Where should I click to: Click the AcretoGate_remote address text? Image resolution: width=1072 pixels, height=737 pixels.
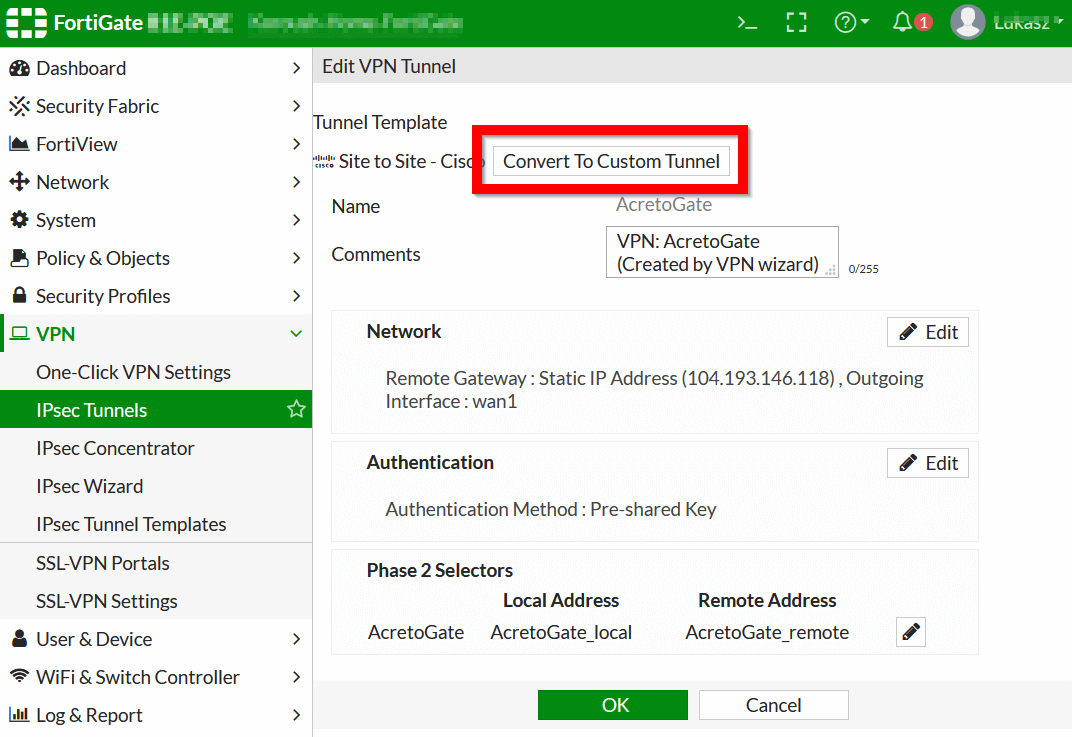click(767, 632)
